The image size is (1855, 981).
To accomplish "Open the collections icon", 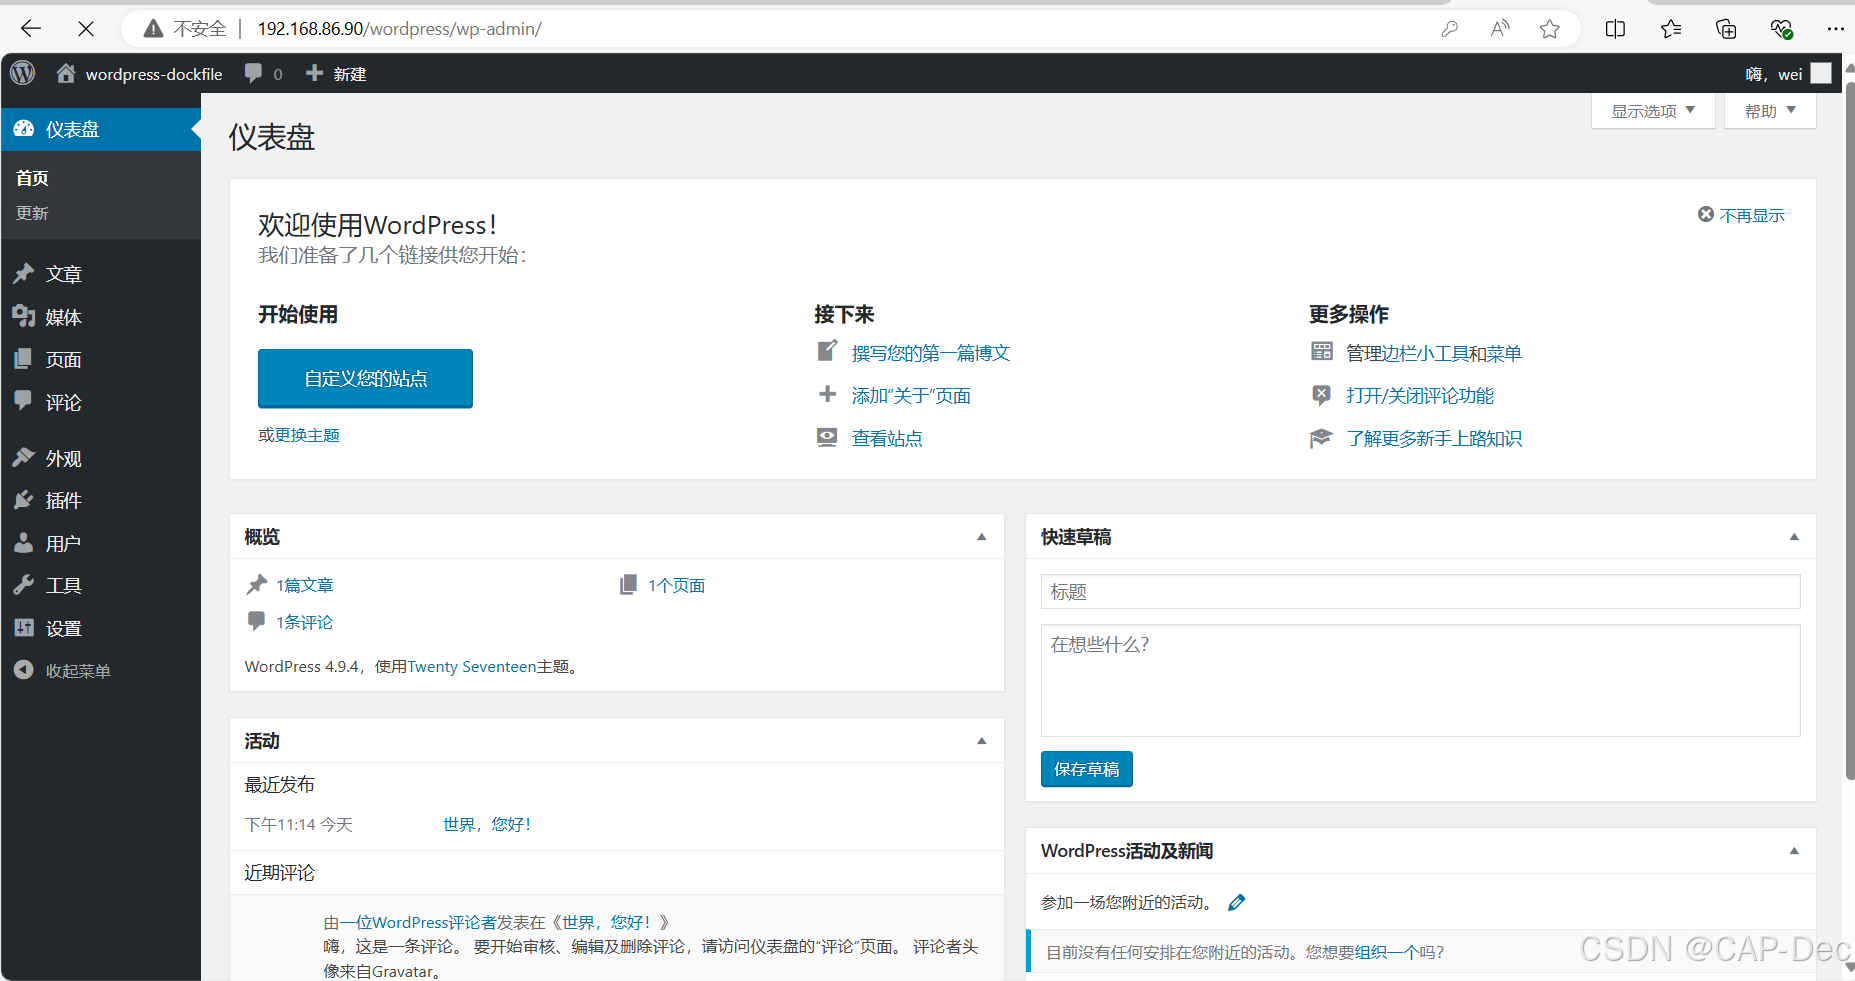I will (1726, 29).
